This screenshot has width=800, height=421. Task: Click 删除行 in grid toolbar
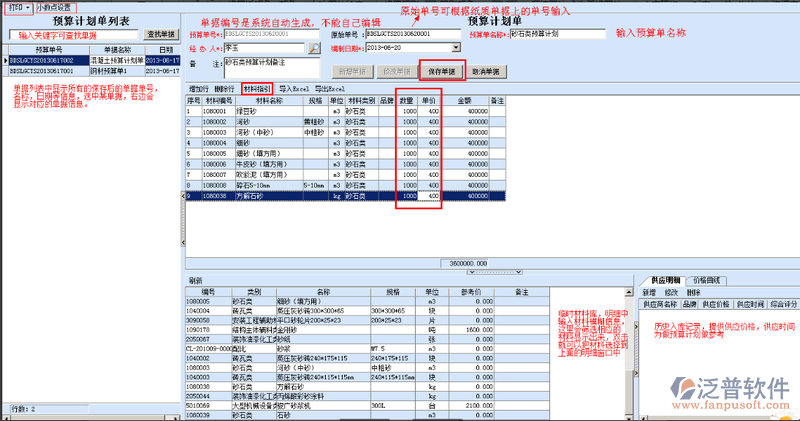coord(225,89)
